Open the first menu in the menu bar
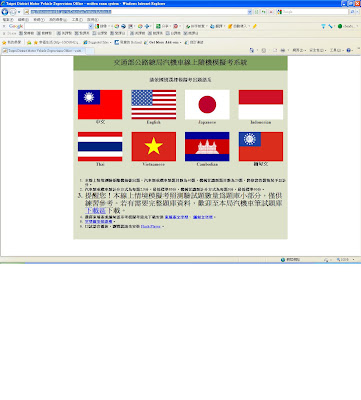The width and height of the screenshot is (361, 400). click(8, 20)
